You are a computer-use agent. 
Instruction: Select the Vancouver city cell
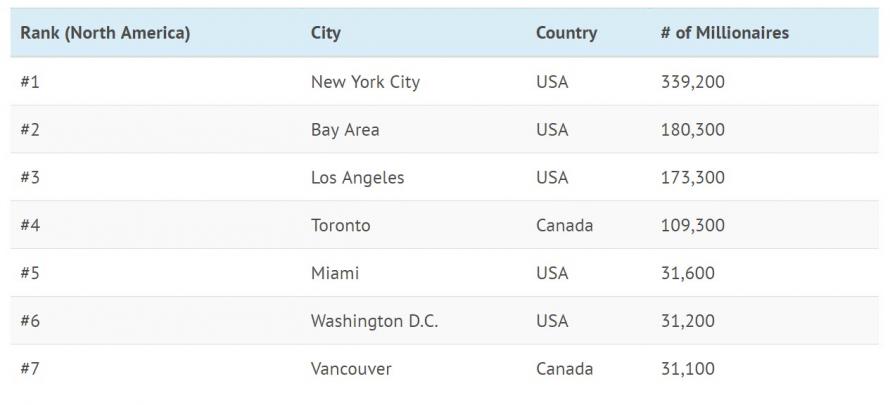click(351, 369)
